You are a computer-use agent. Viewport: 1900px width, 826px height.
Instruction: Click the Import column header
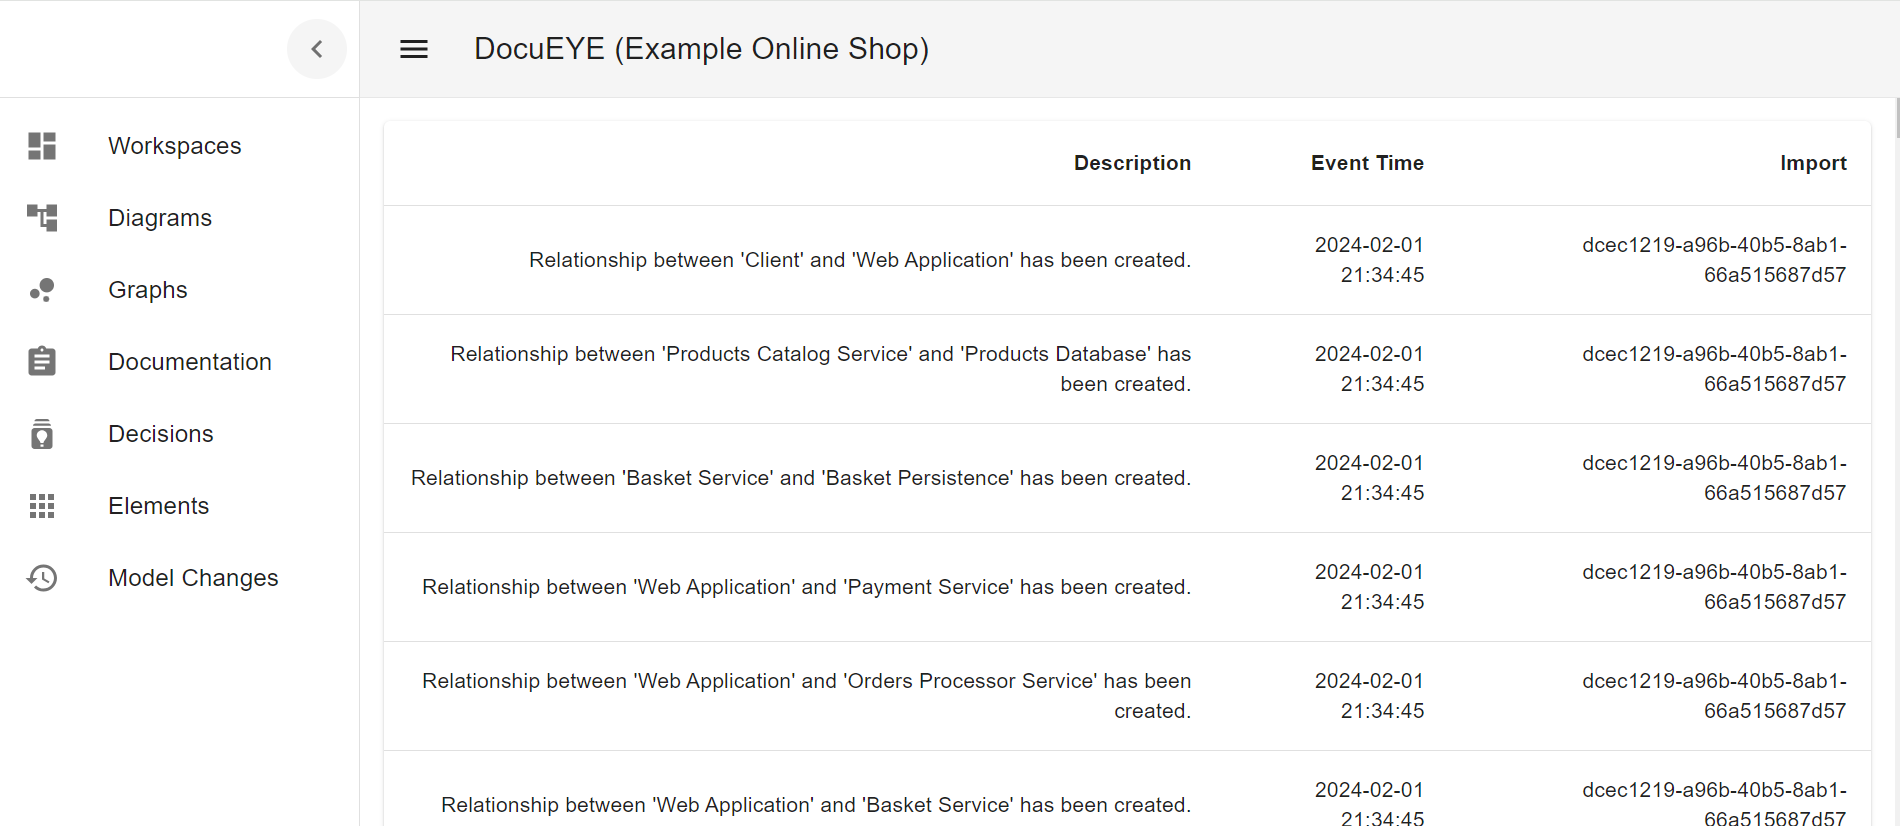(1813, 163)
